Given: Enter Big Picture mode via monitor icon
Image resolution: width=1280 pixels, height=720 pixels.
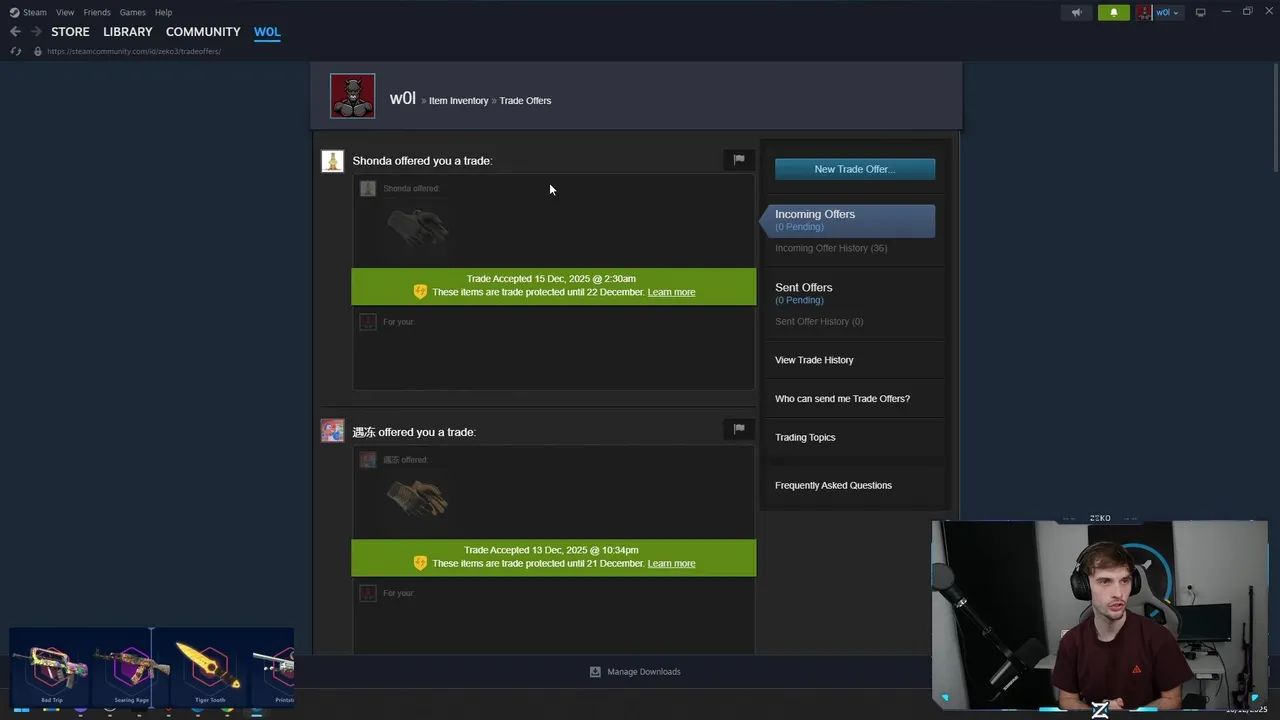Looking at the screenshot, I should 1201,12.
